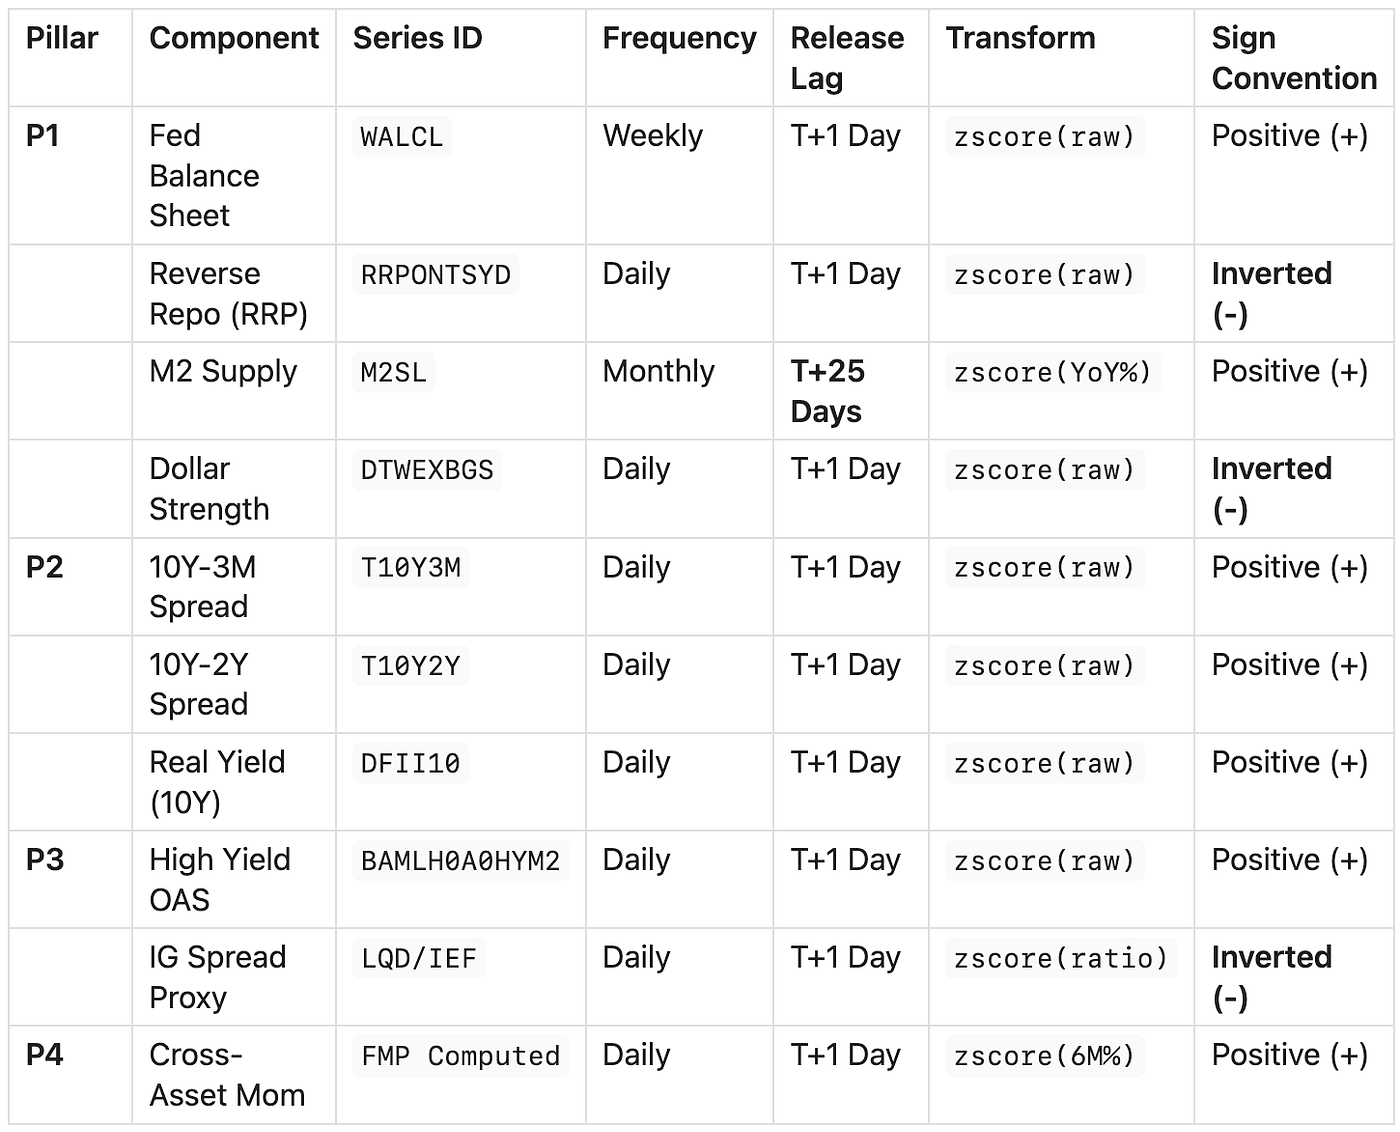Click the Pillar column header
Image resolution: width=1400 pixels, height=1132 pixels.
pyautogui.click(x=62, y=38)
